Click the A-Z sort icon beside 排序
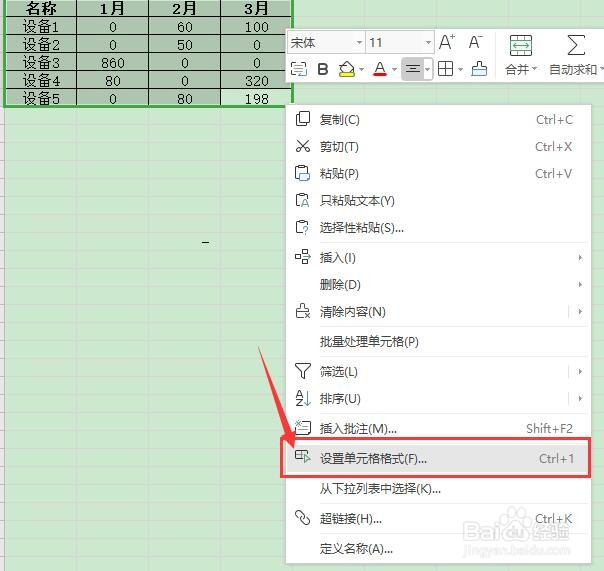This screenshot has width=604, height=571. tap(302, 398)
